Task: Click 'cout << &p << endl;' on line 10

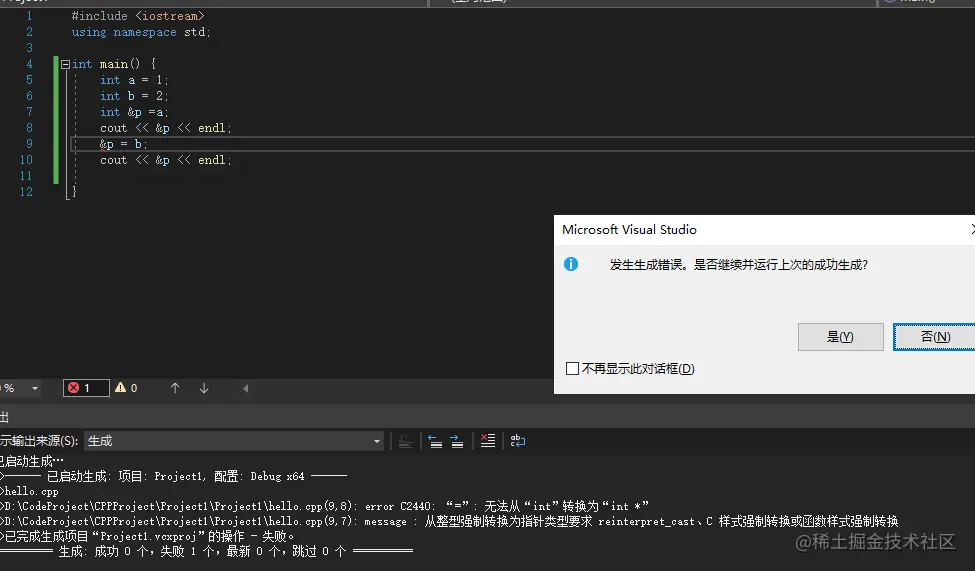Action: click(x=165, y=160)
